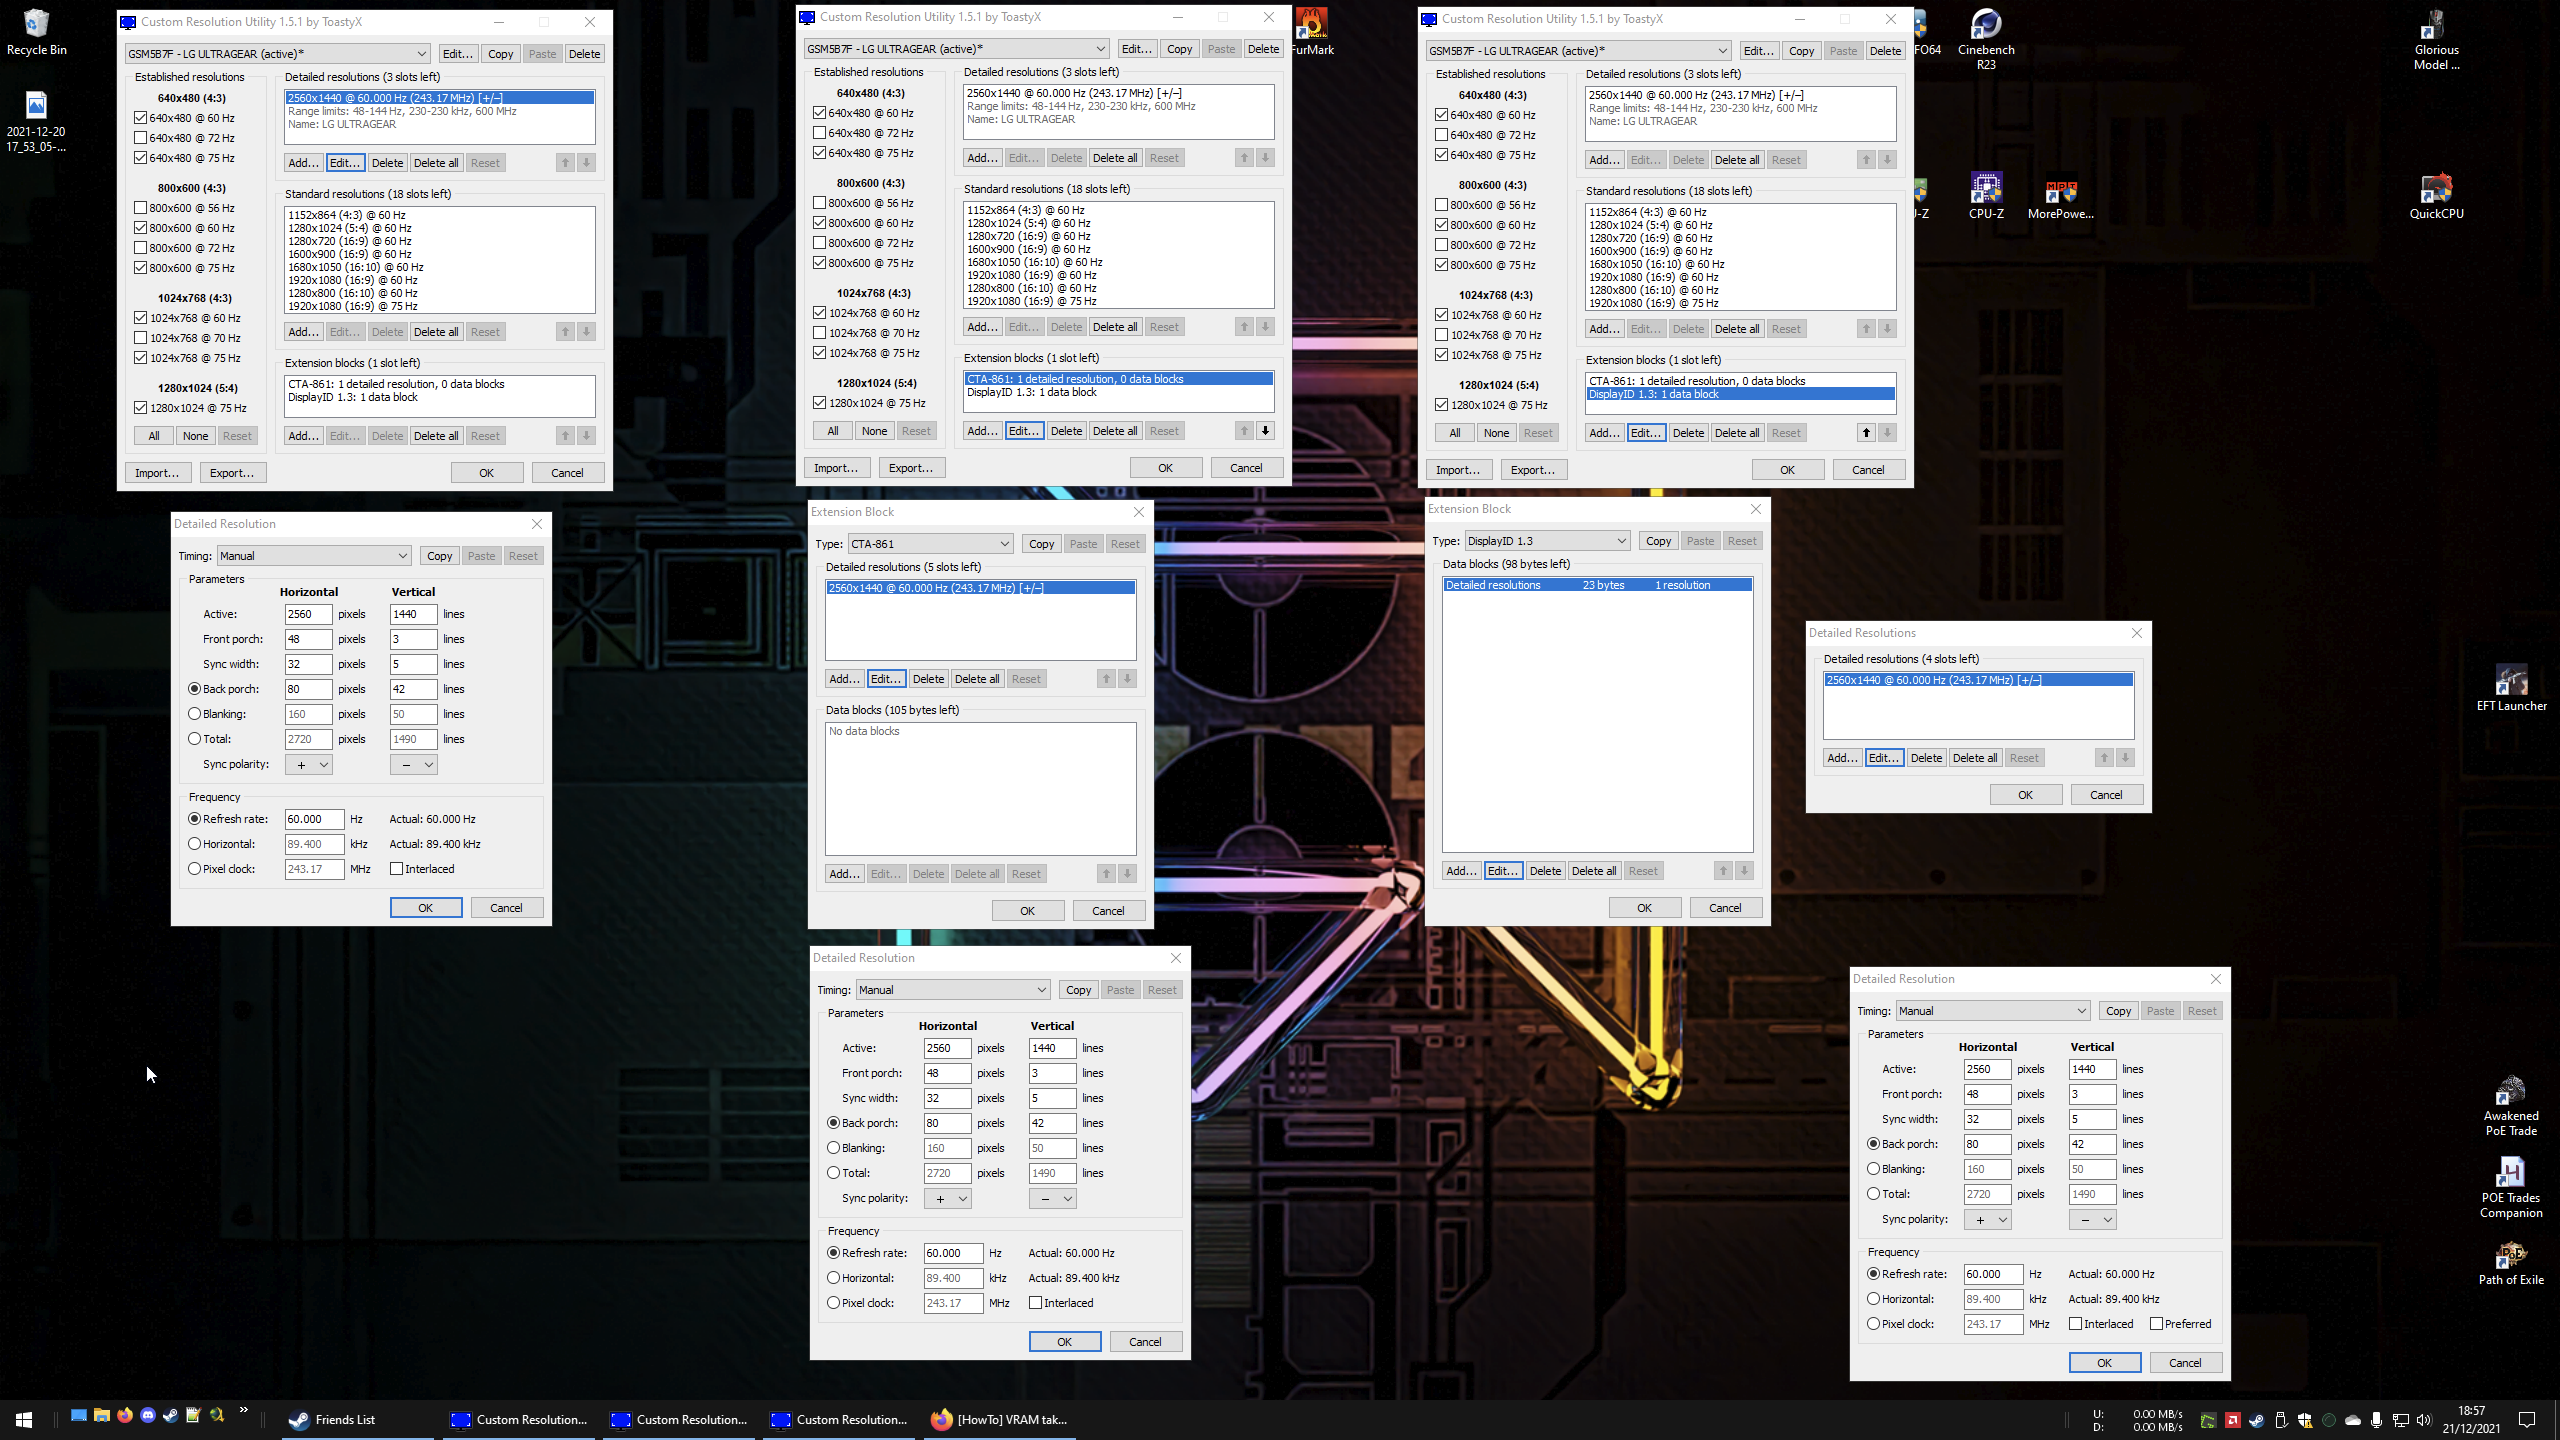Open the MorePower desktop shortcut
2560x1440 pixels.
[2060, 196]
